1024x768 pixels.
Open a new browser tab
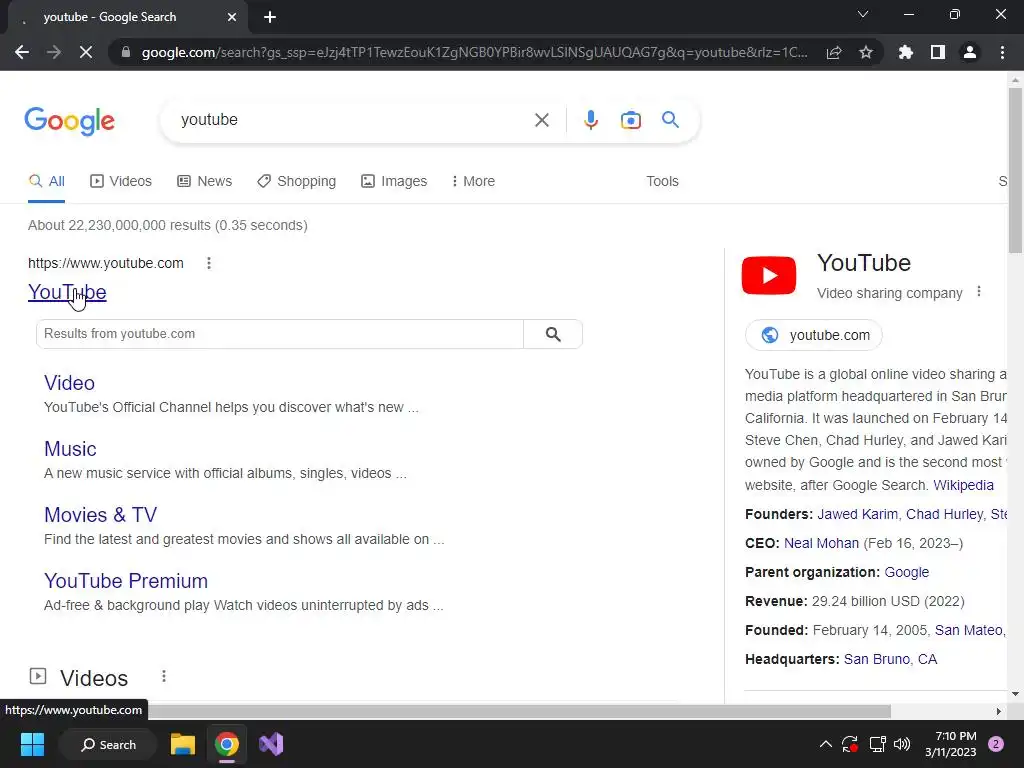[270, 17]
